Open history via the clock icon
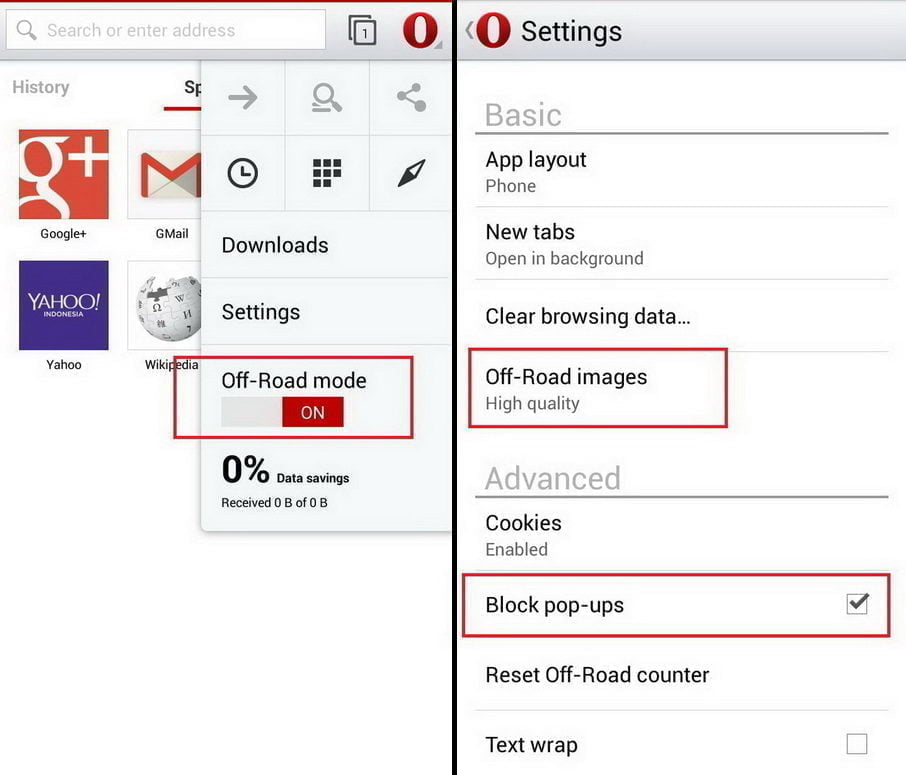 click(x=243, y=173)
